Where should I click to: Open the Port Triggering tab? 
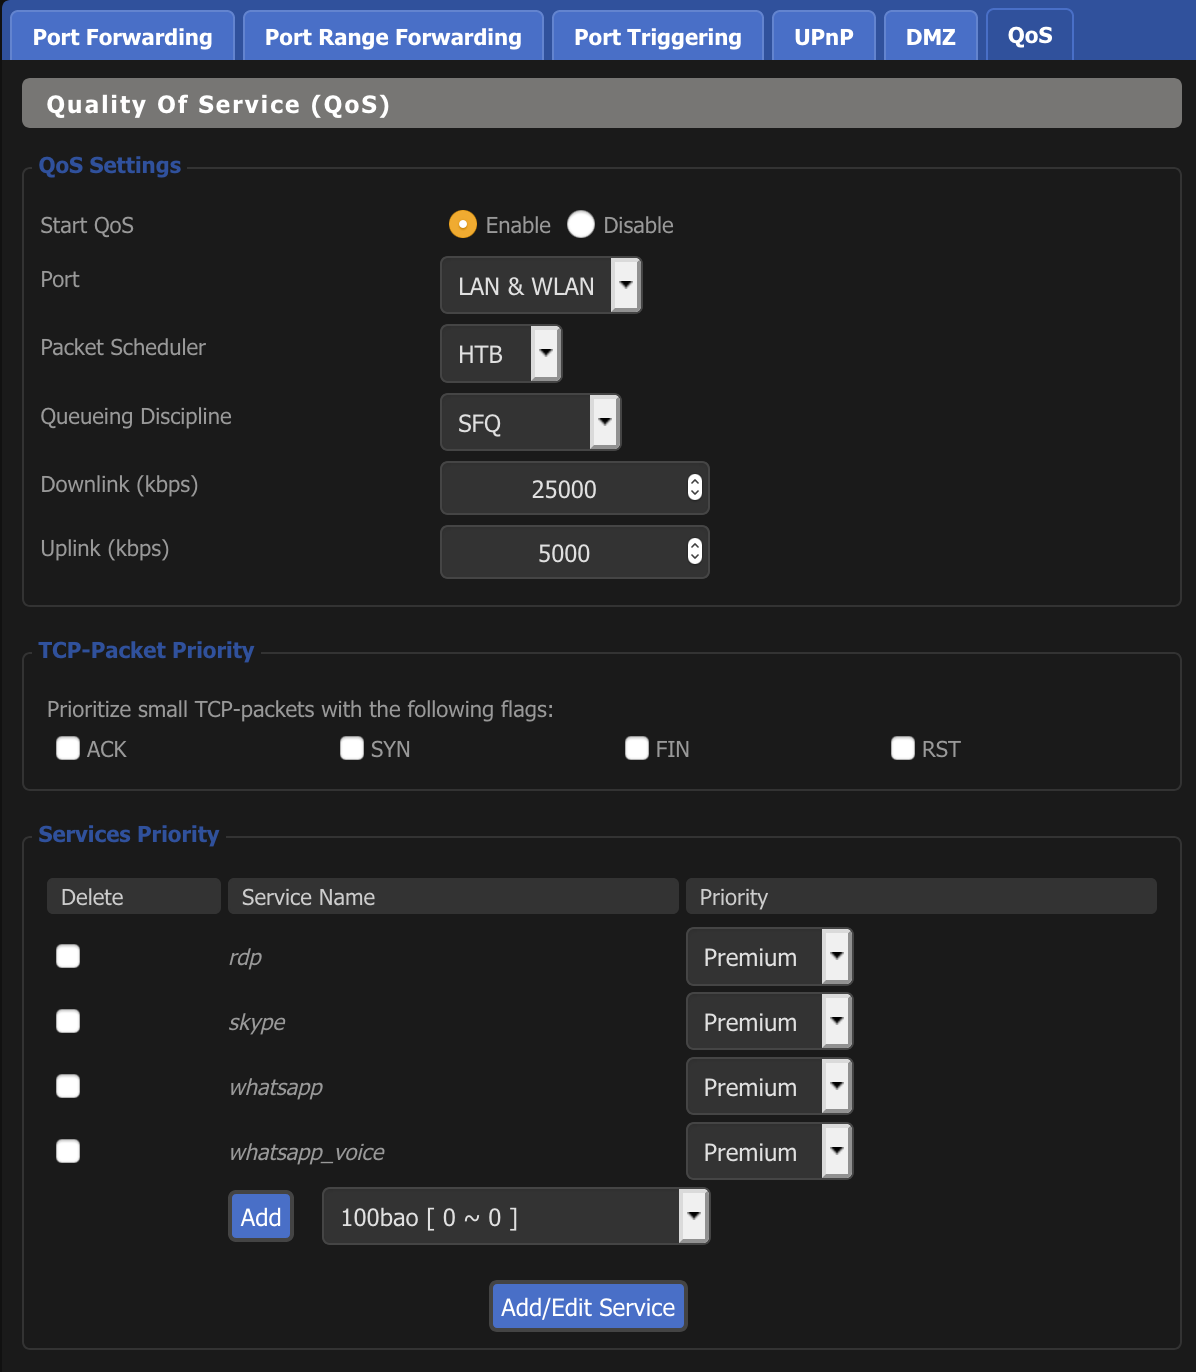click(x=657, y=37)
